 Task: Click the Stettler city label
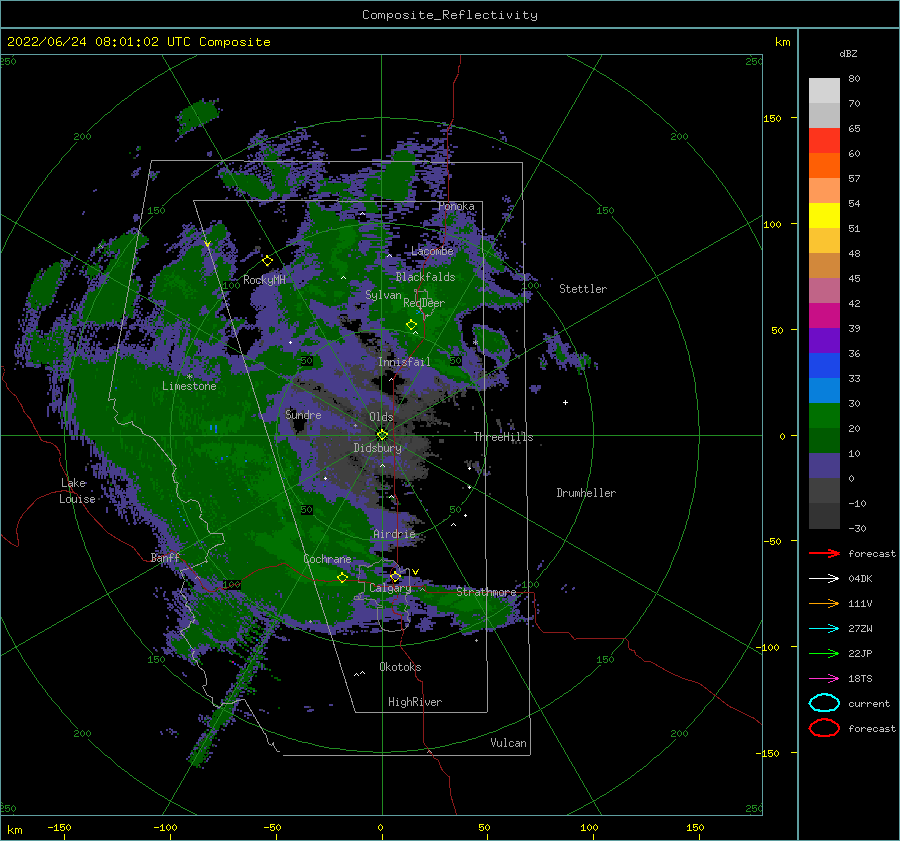583,289
